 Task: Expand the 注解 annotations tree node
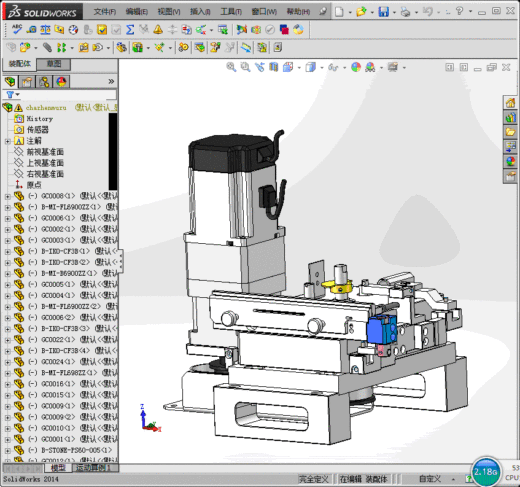point(7,141)
